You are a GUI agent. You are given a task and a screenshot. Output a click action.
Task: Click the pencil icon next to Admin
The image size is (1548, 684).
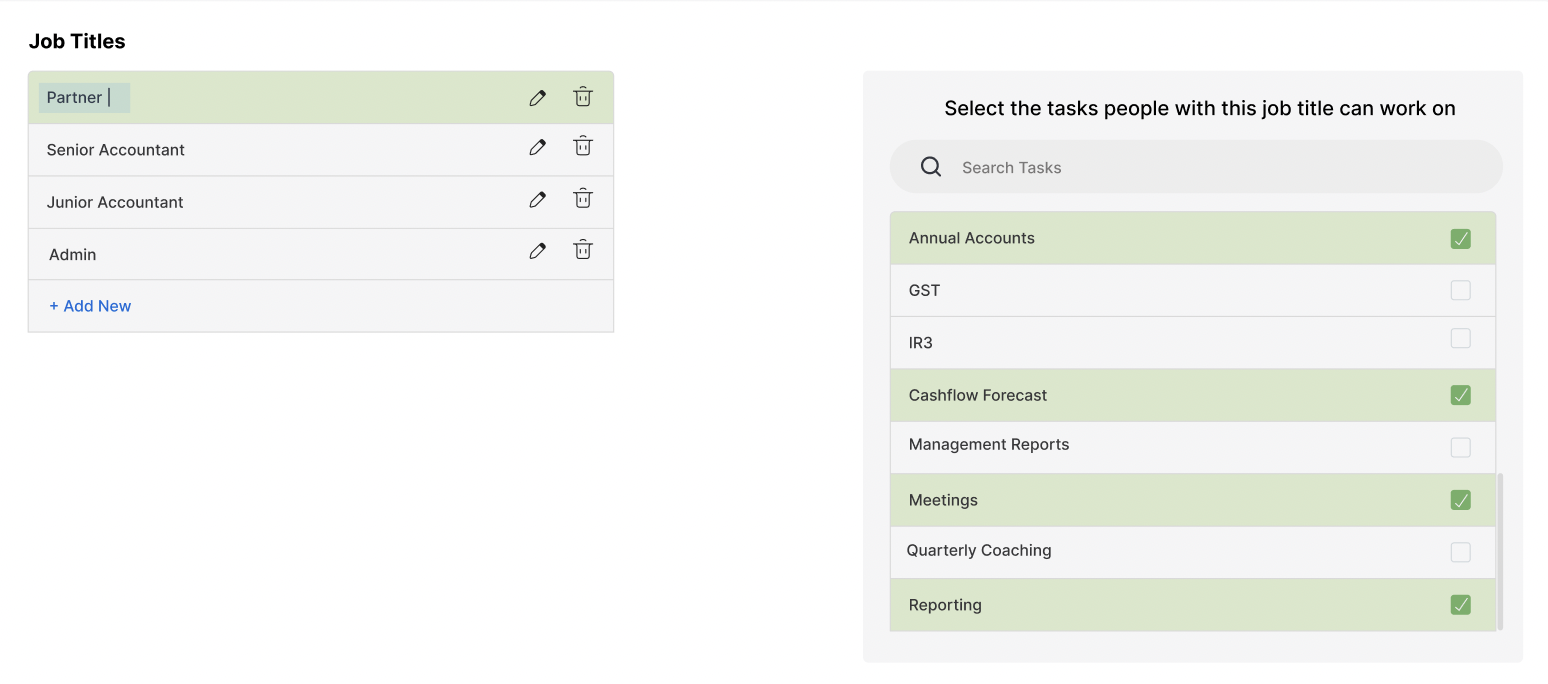537,250
